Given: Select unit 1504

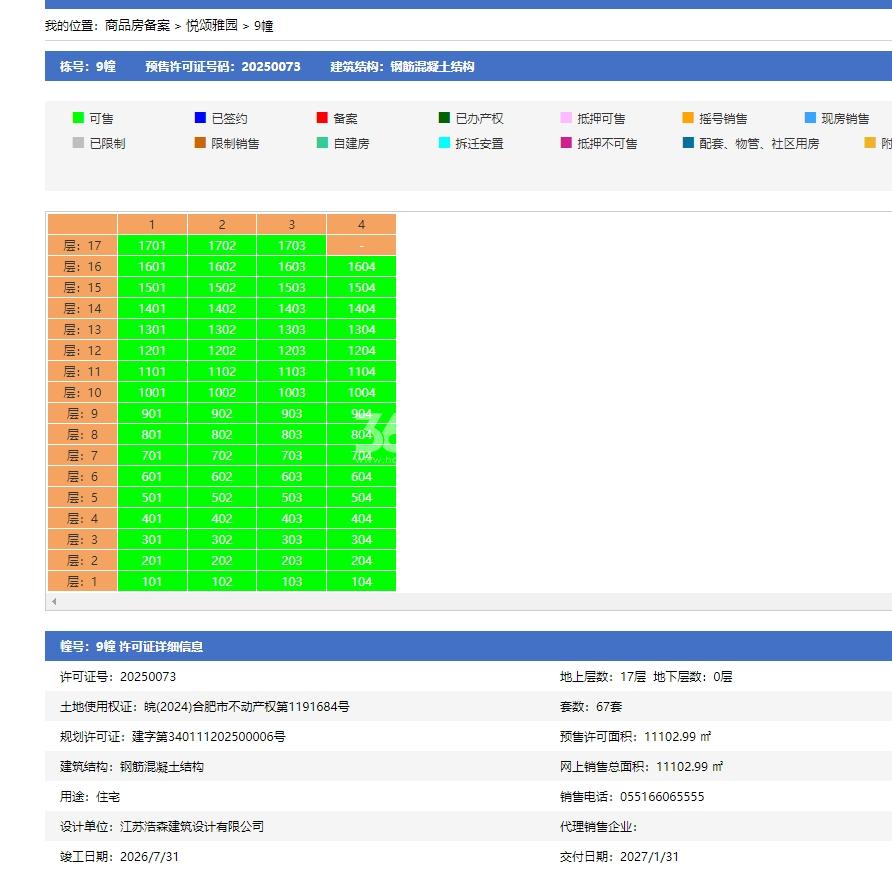Looking at the screenshot, I should pos(361,287).
